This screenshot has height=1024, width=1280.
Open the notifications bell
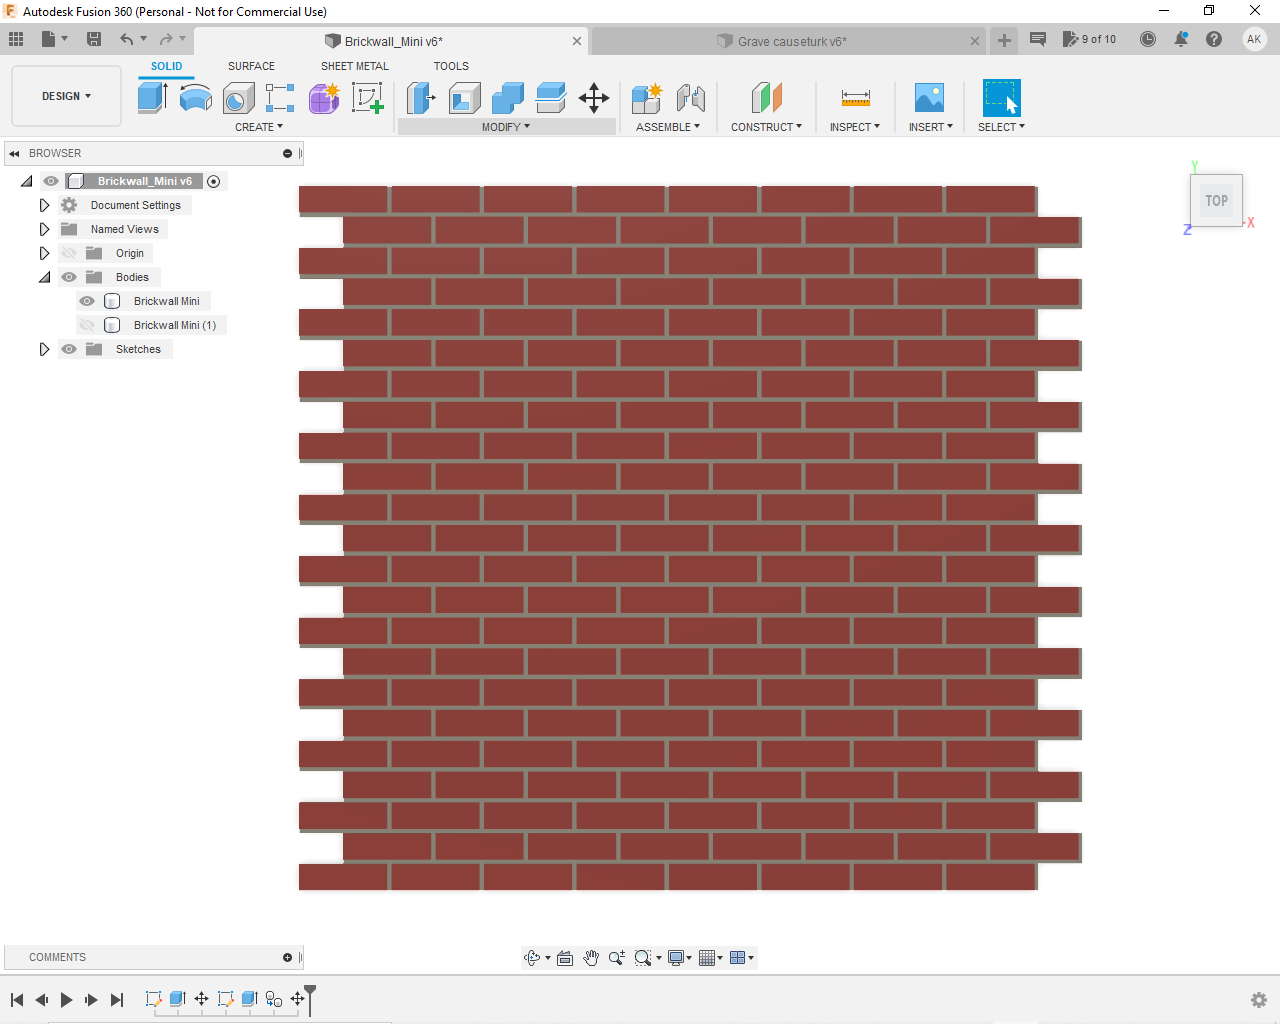click(1181, 39)
